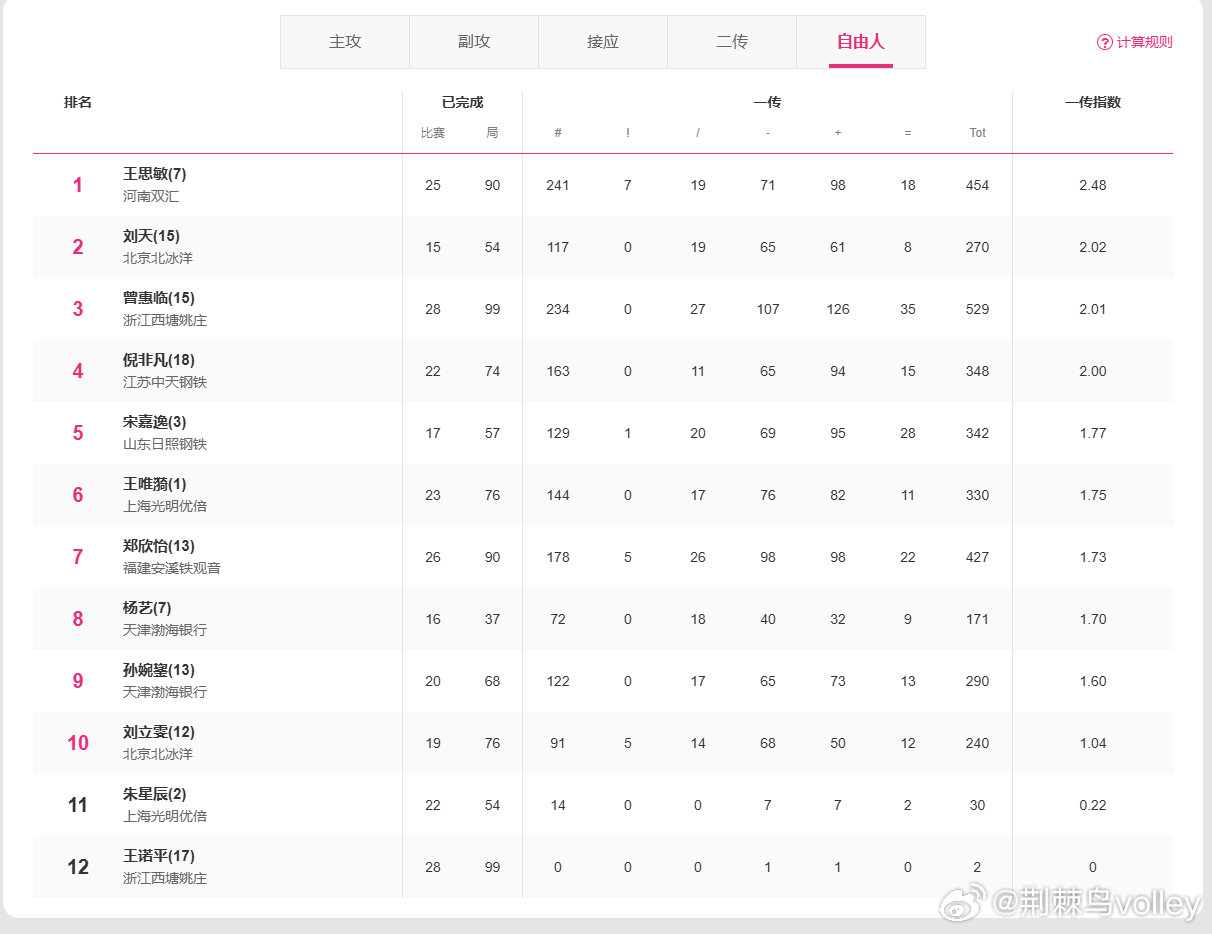Click rank number 12

pyautogui.click(x=78, y=867)
